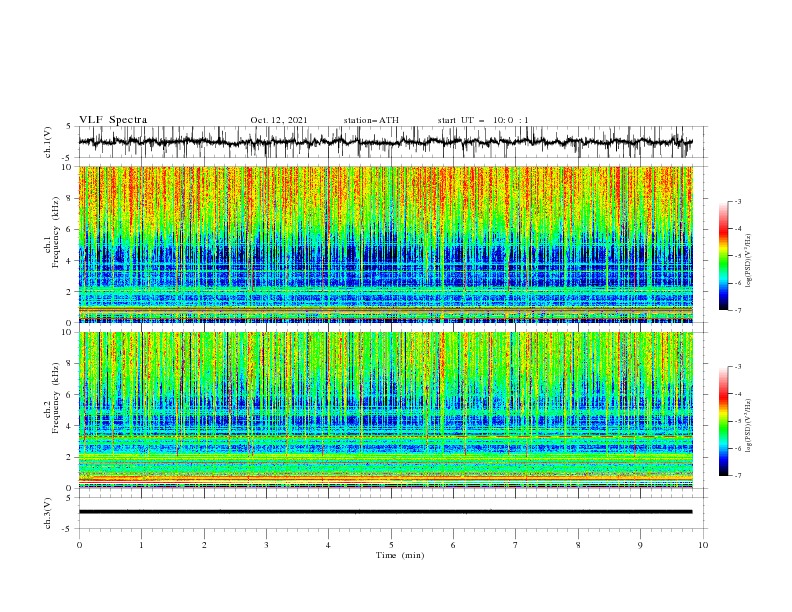Click the "-3" label on ch.1 colorbar
The height and width of the screenshot is (612, 792).
tap(738, 202)
